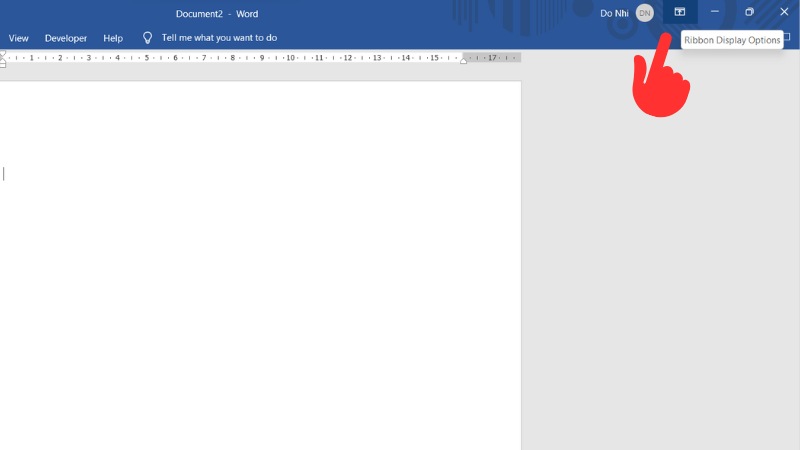Click the gray right-margin area near ruler mark 17
The height and width of the screenshot is (450, 800).
click(493, 58)
